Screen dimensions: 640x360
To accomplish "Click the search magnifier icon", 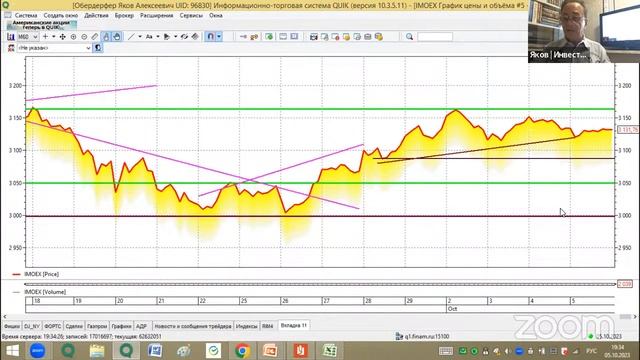I will point(409,37).
